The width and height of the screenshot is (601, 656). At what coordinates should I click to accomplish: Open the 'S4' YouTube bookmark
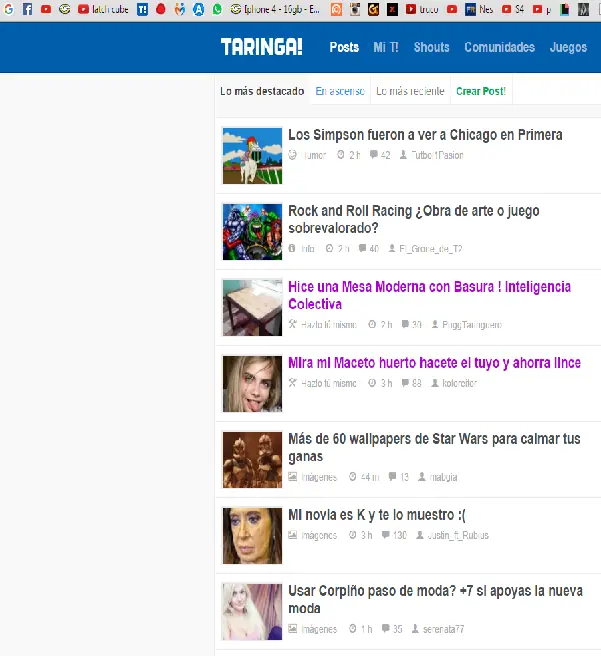click(513, 9)
